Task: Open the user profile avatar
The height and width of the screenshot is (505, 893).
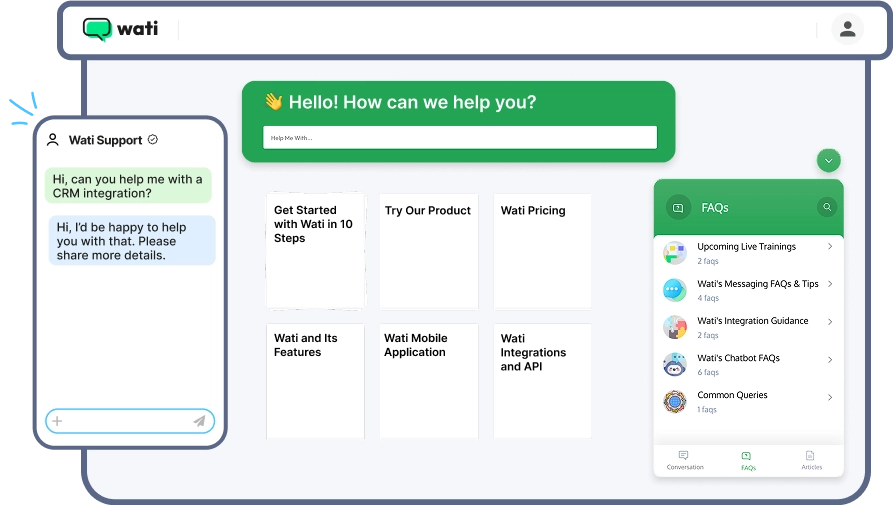Action: pos(847,29)
